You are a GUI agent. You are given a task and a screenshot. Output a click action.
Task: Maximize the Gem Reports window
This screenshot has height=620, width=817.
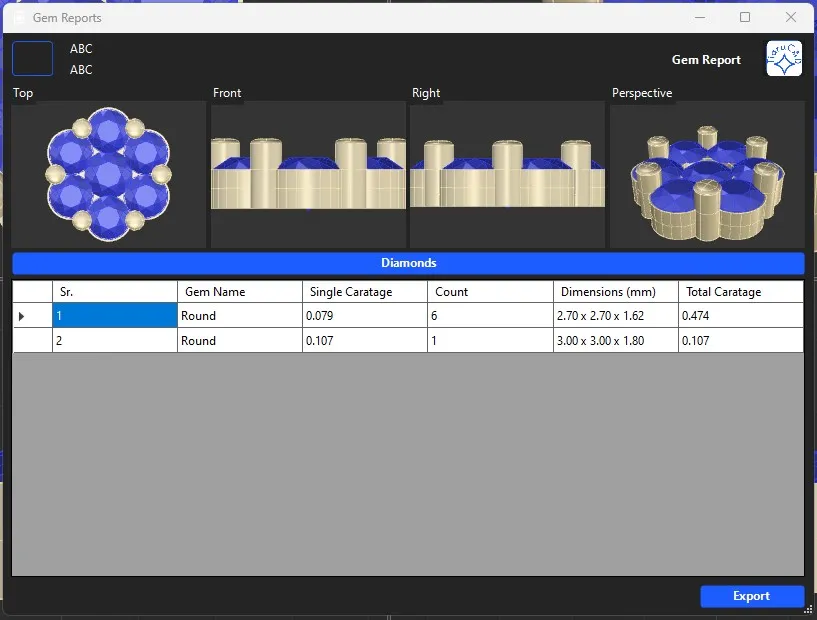[x=745, y=17]
